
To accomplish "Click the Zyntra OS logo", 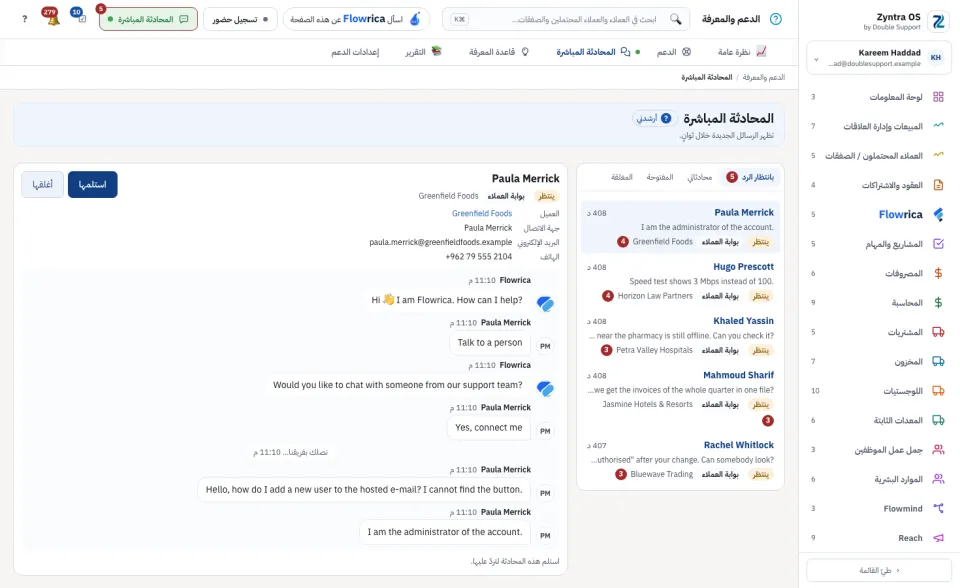I will [938, 21].
